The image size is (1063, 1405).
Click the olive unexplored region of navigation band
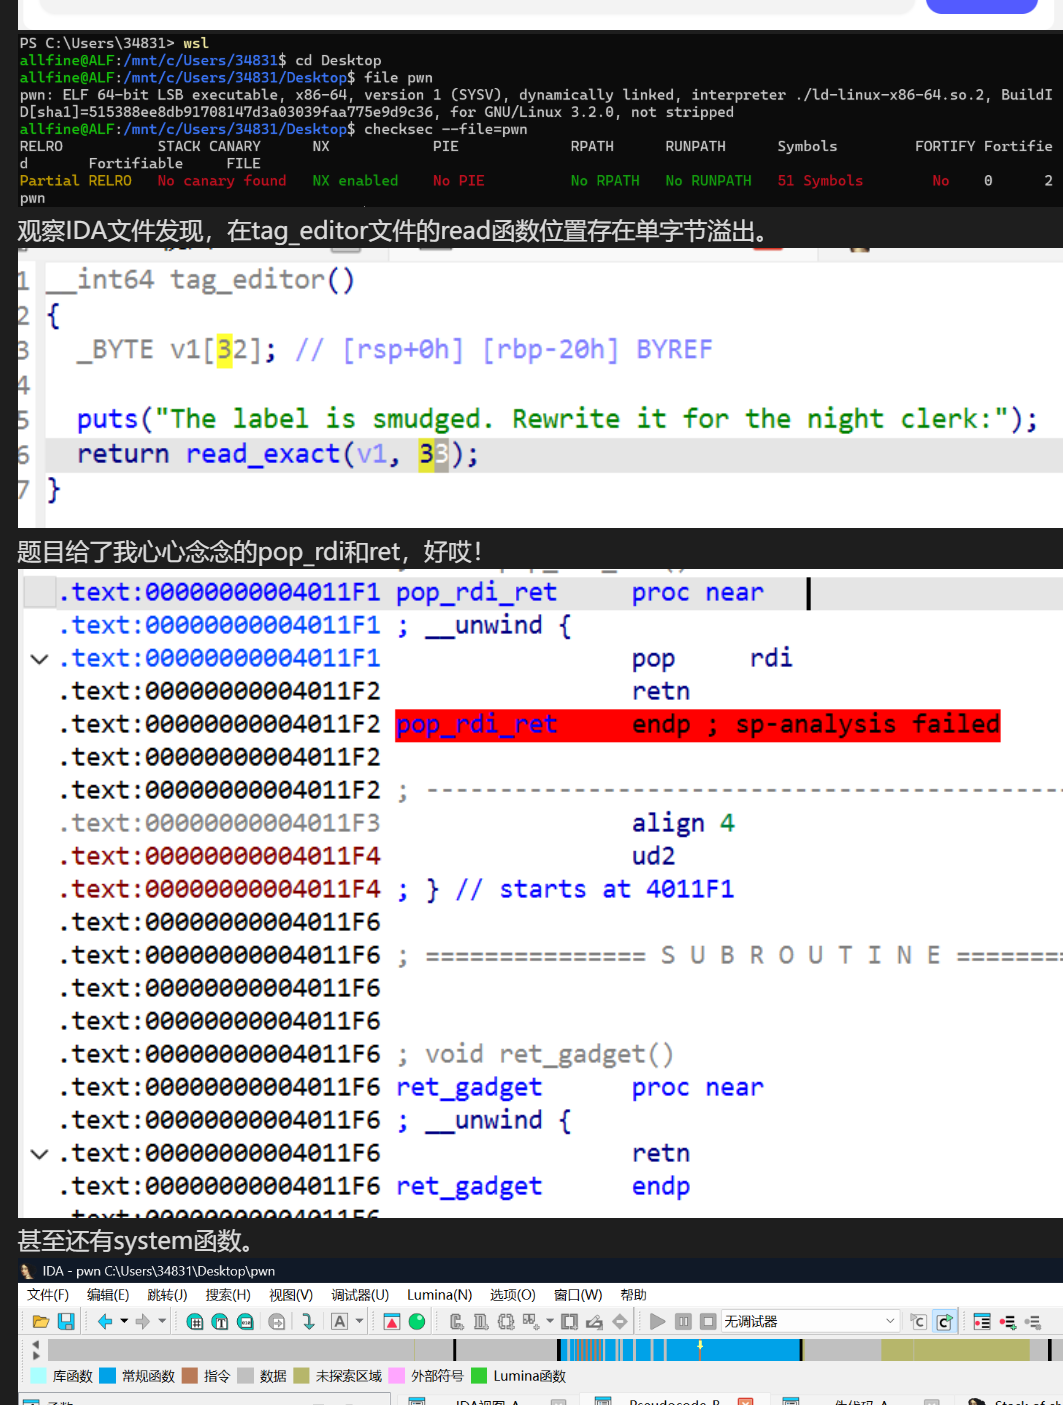(x=955, y=1350)
